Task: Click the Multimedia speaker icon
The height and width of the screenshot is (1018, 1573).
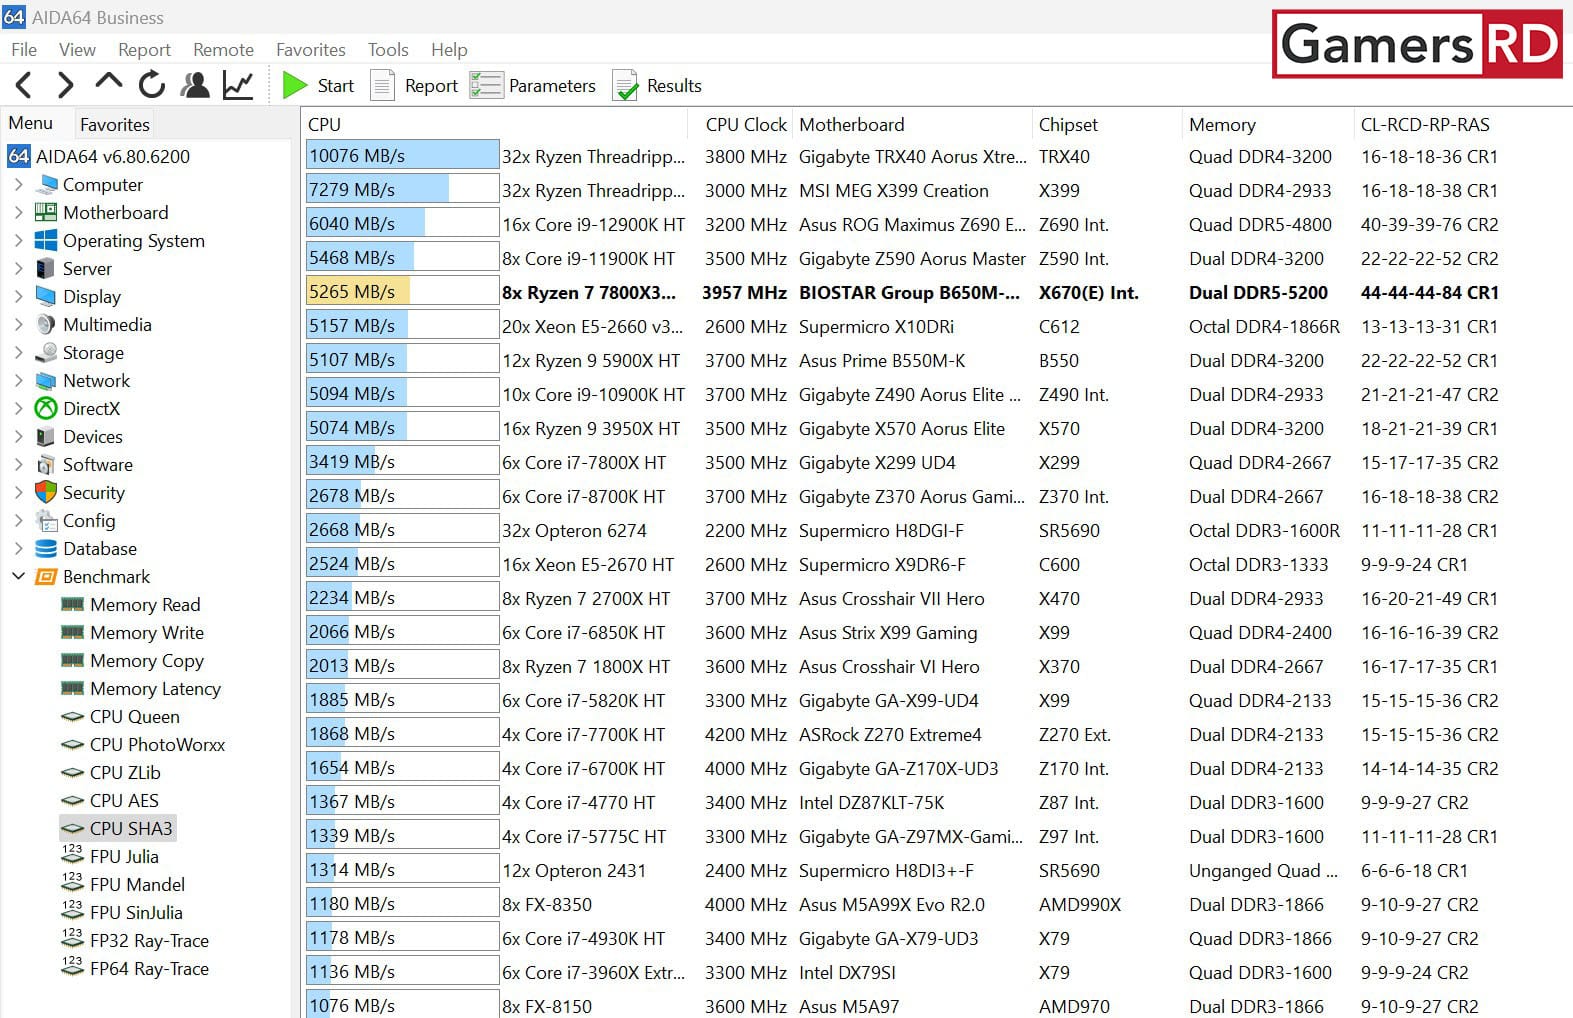Action: [x=46, y=325]
